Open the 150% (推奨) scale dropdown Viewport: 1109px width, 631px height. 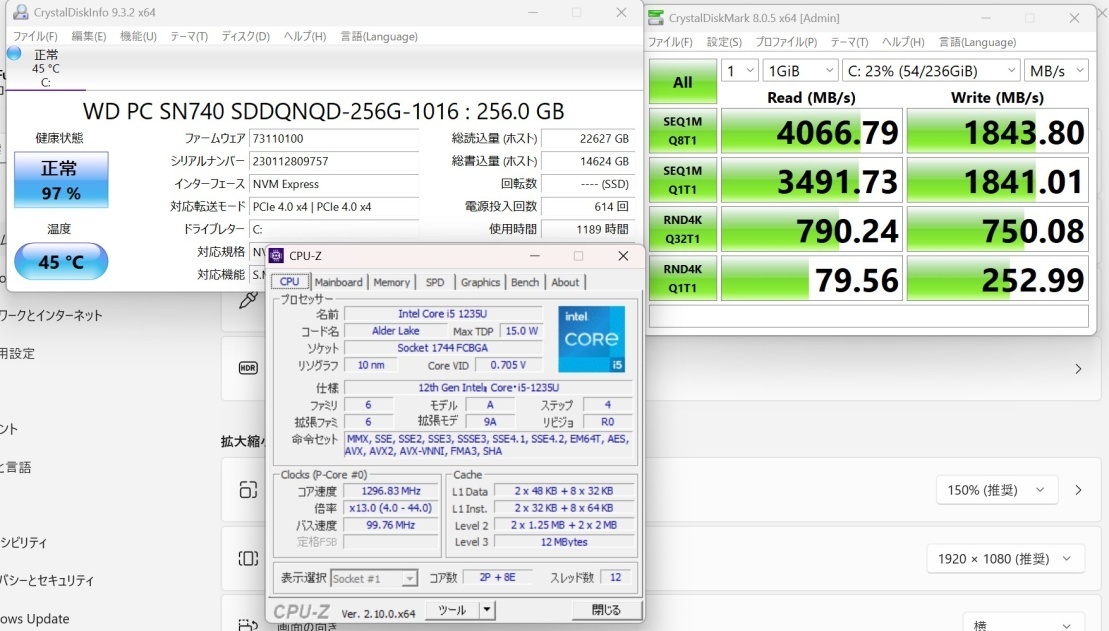point(997,490)
